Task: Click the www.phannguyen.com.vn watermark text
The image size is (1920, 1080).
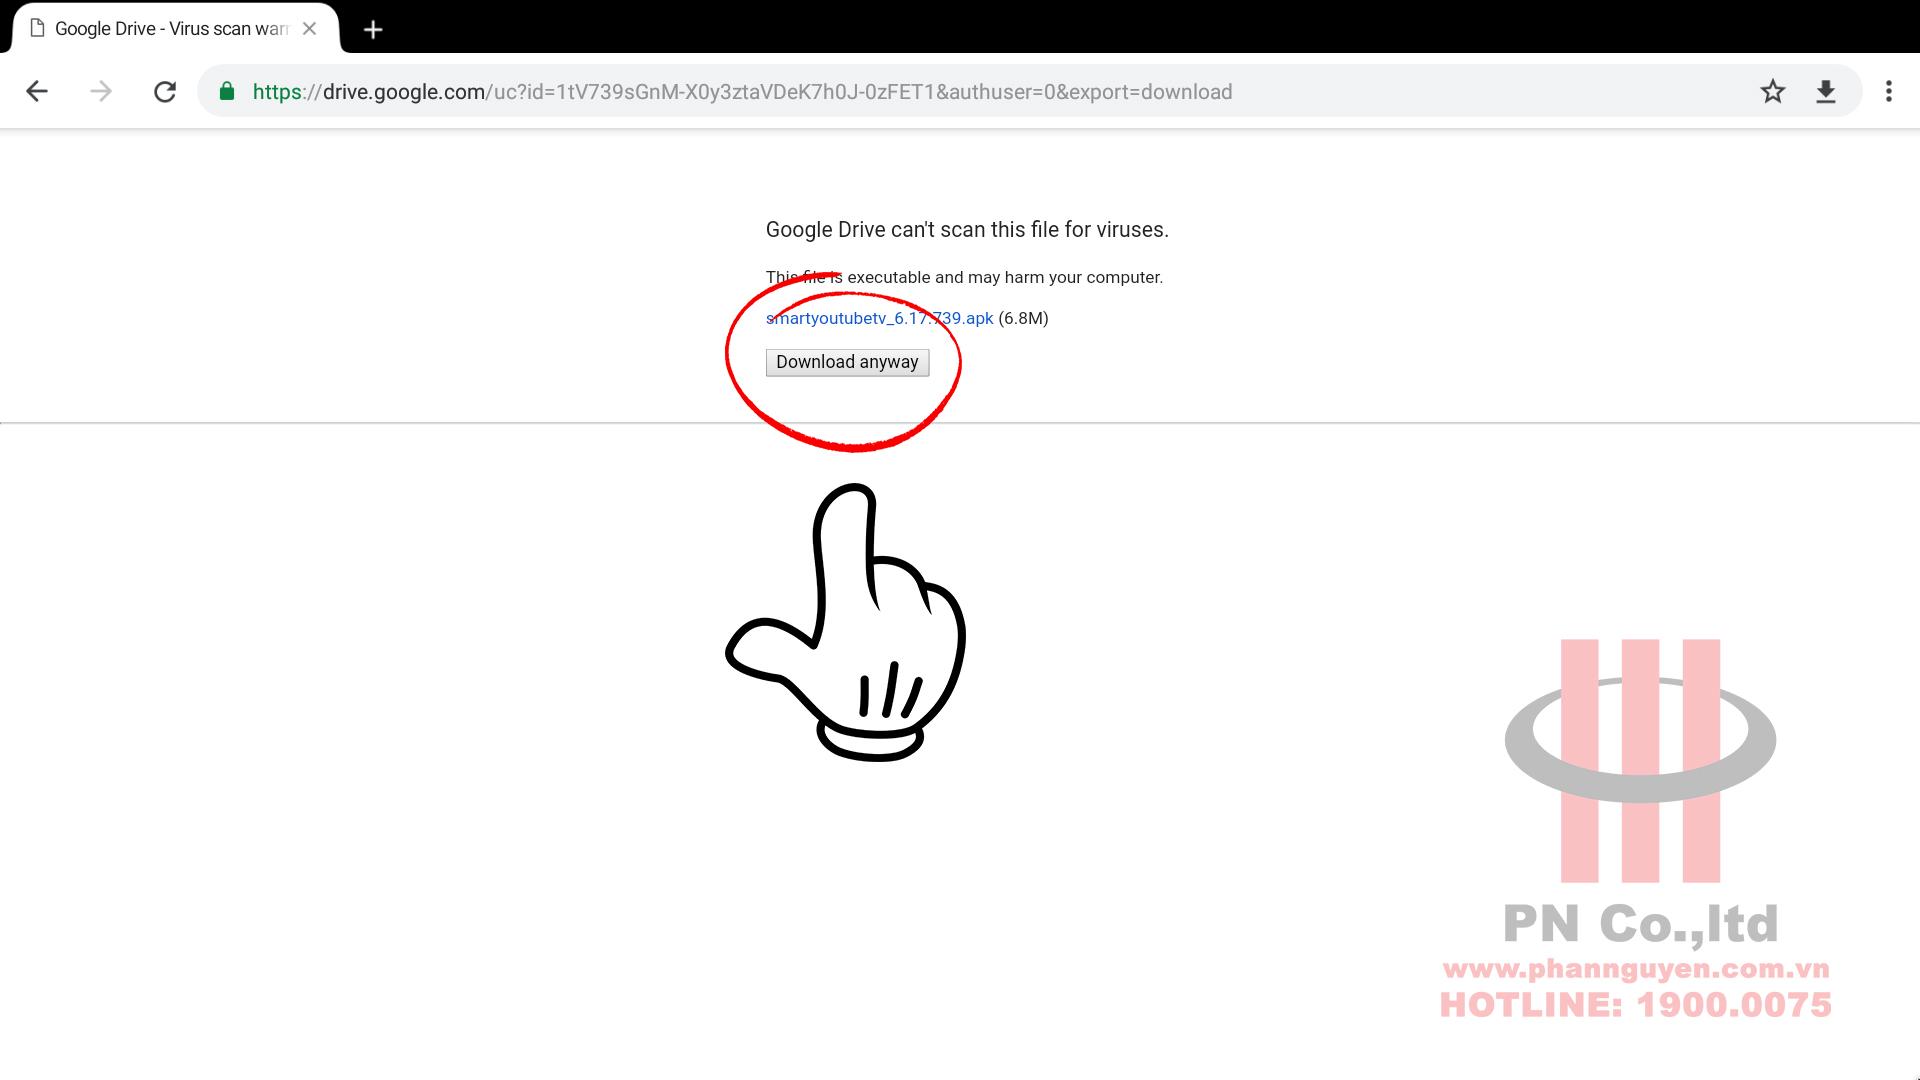Action: 1636,969
